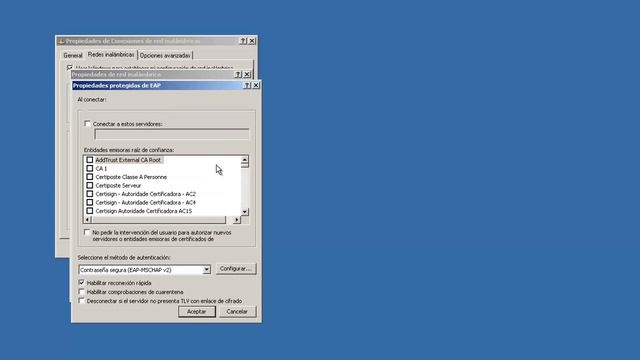Screen dimensions: 640x360
Task: Open the General tab in background window
Action: 73,55
